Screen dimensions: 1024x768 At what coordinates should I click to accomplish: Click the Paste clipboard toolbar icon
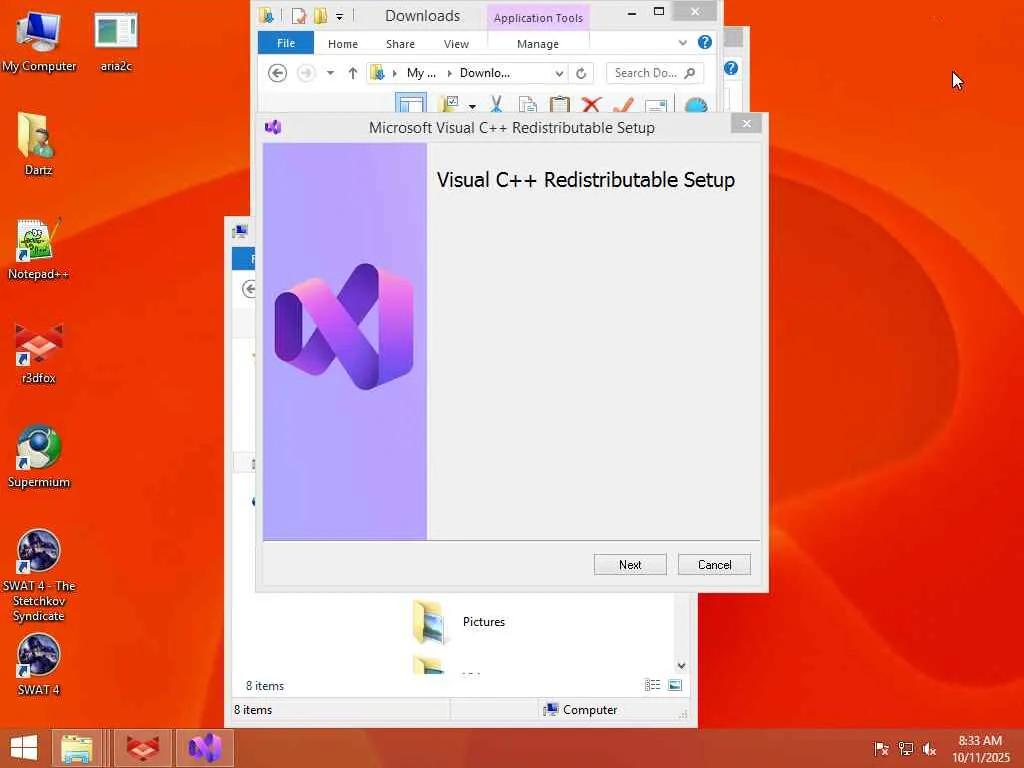click(x=560, y=105)
